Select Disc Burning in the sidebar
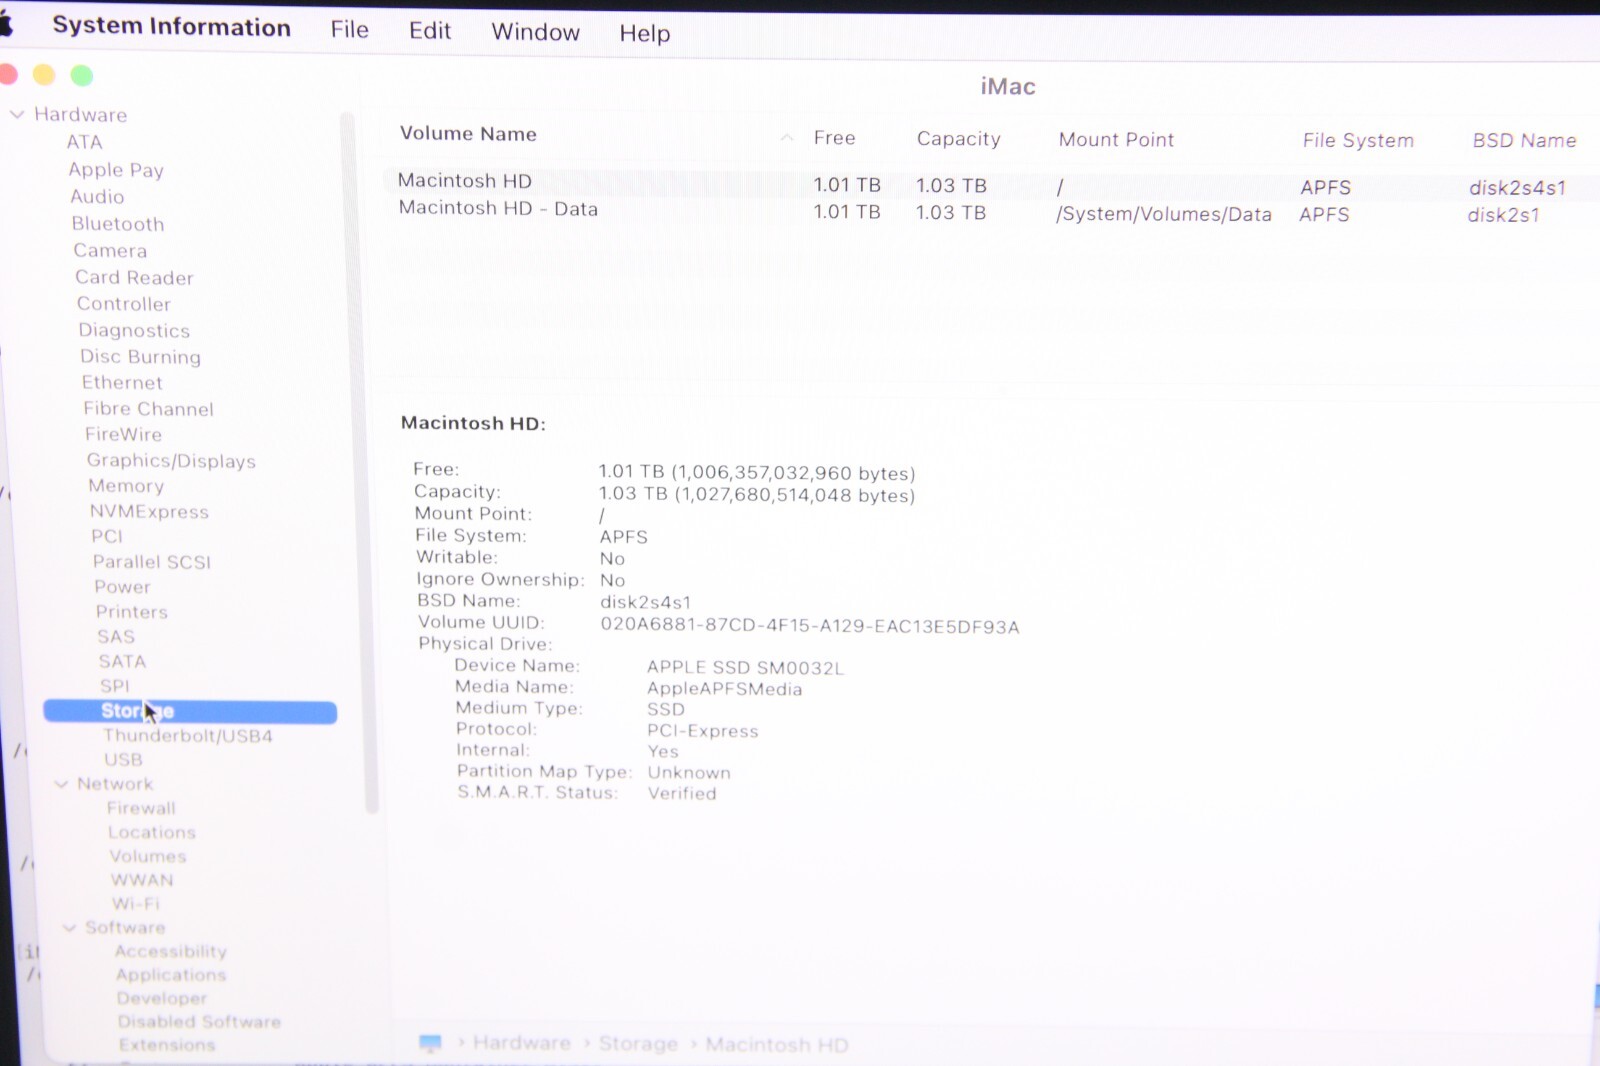The width and height of the screenshot is (1600, 1066). (141, 357)
